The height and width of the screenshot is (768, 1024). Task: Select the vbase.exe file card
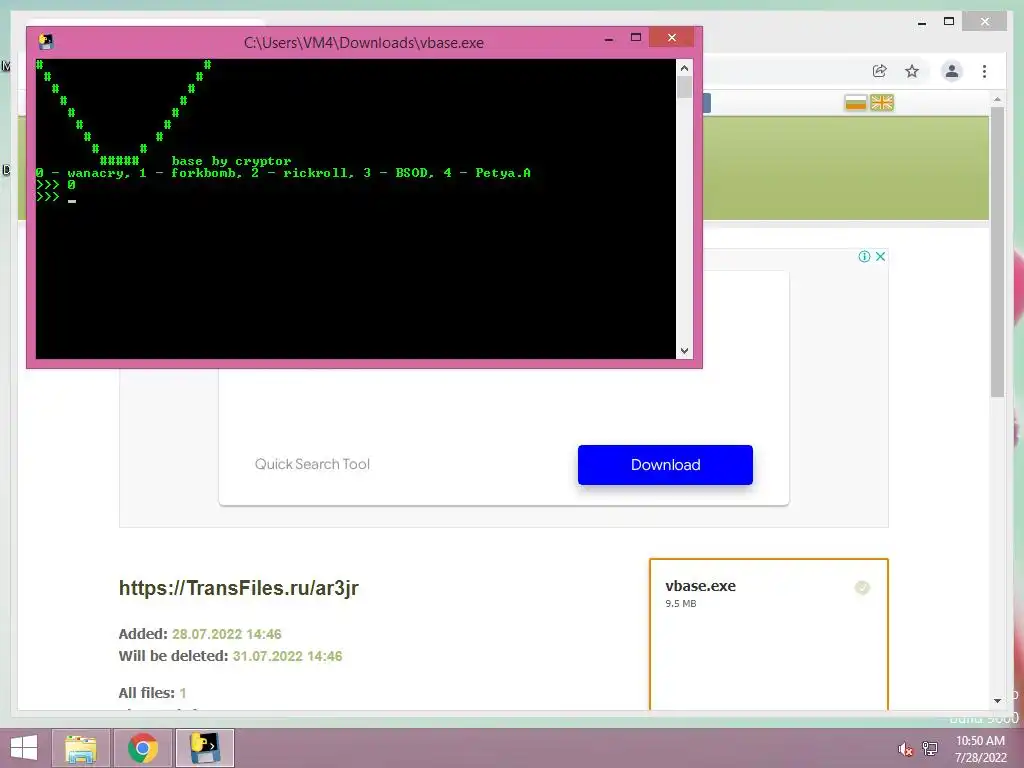coord(769,634)
